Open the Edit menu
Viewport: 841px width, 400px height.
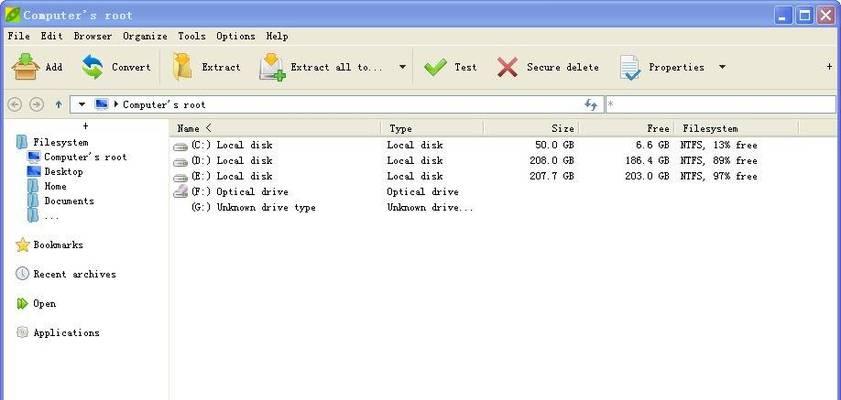click(51, 36)
